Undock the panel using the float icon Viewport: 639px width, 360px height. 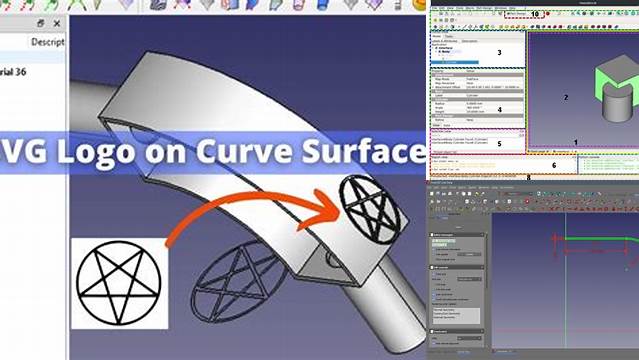(x=40, y=24)
